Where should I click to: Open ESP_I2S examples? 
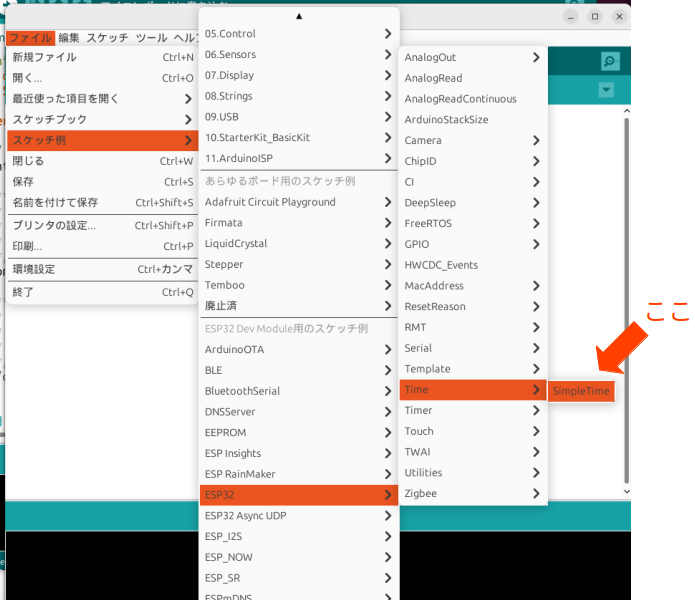pos(299,537)
